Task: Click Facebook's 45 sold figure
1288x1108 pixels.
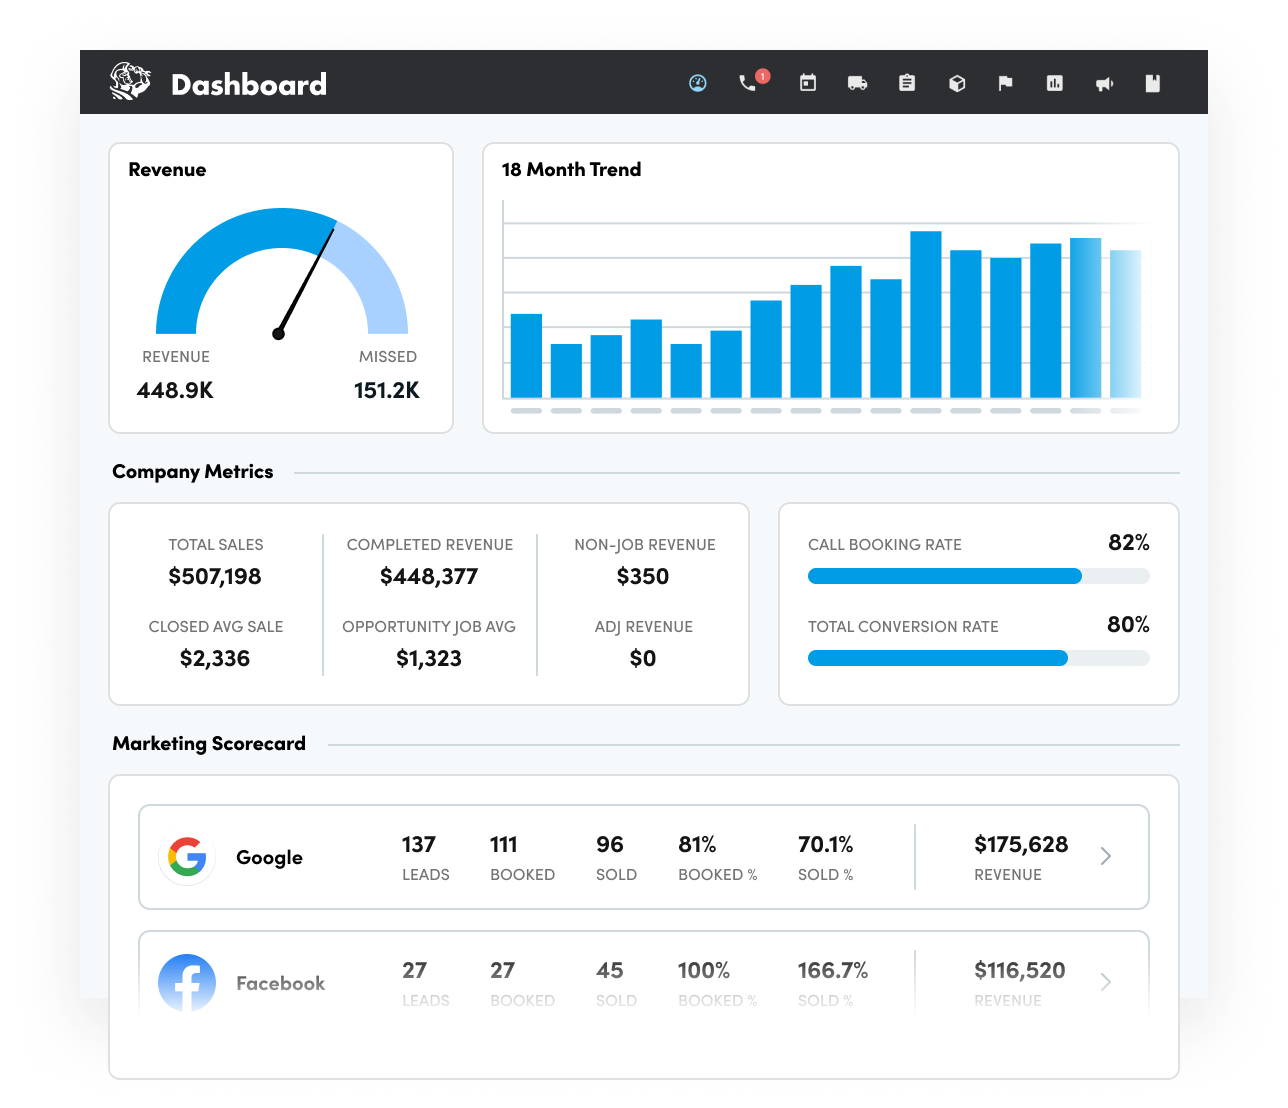Action: point(610,971)
